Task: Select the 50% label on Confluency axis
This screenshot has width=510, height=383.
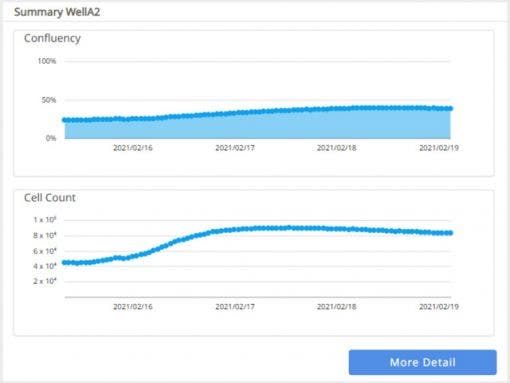Action: pos(49,100)
